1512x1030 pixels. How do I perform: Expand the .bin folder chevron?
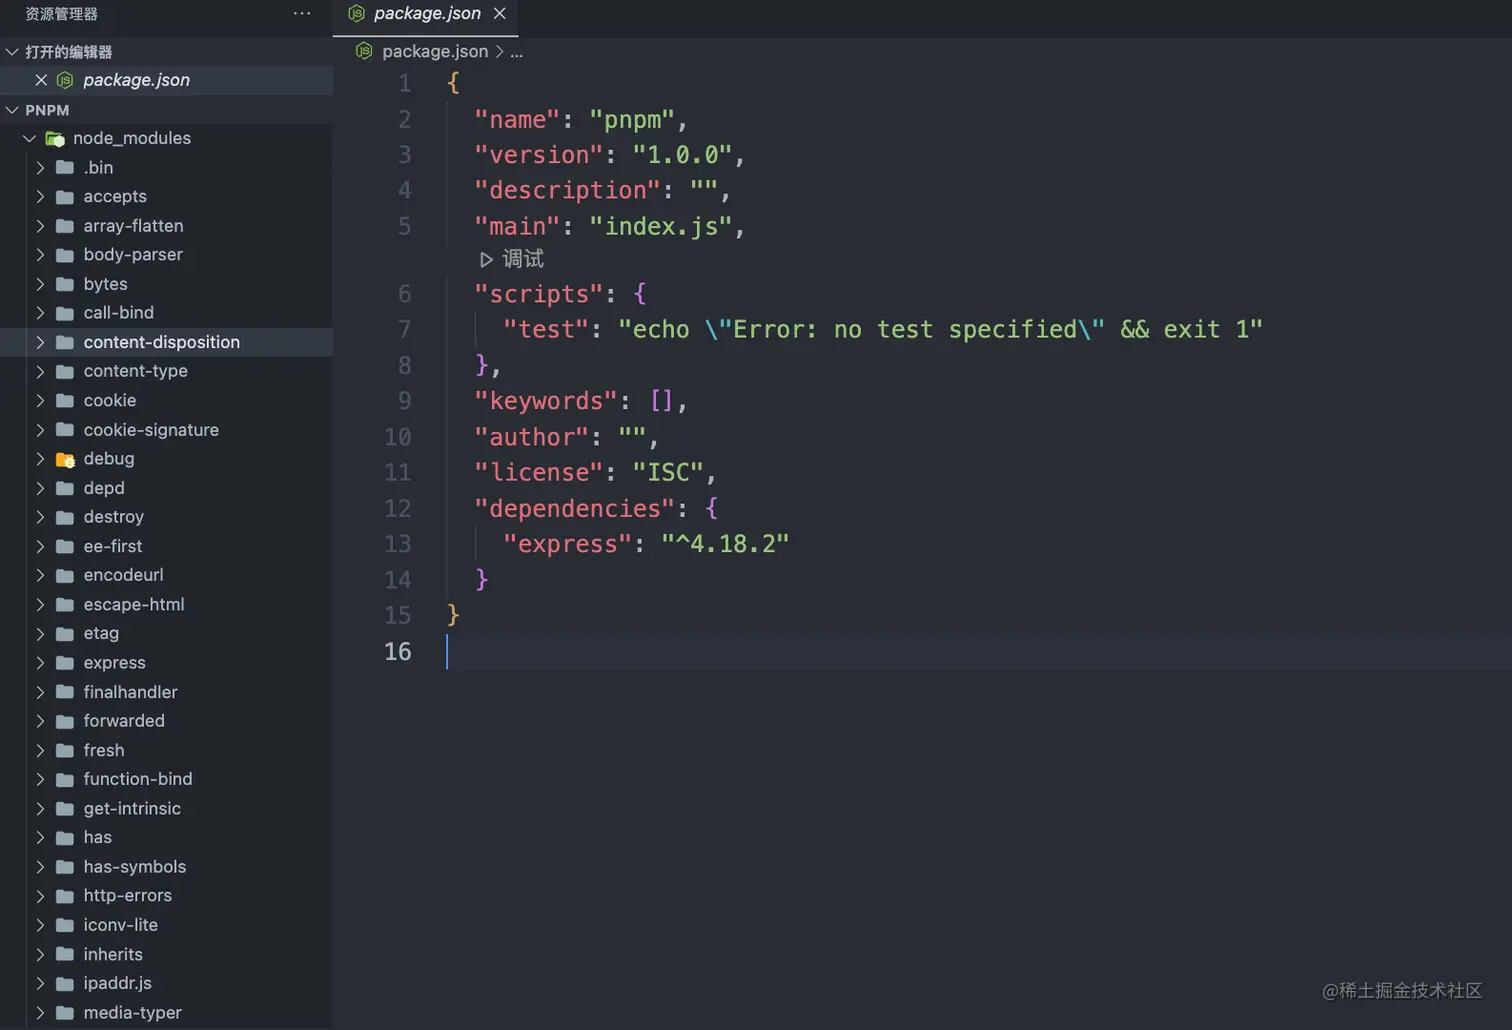(40, 168)
